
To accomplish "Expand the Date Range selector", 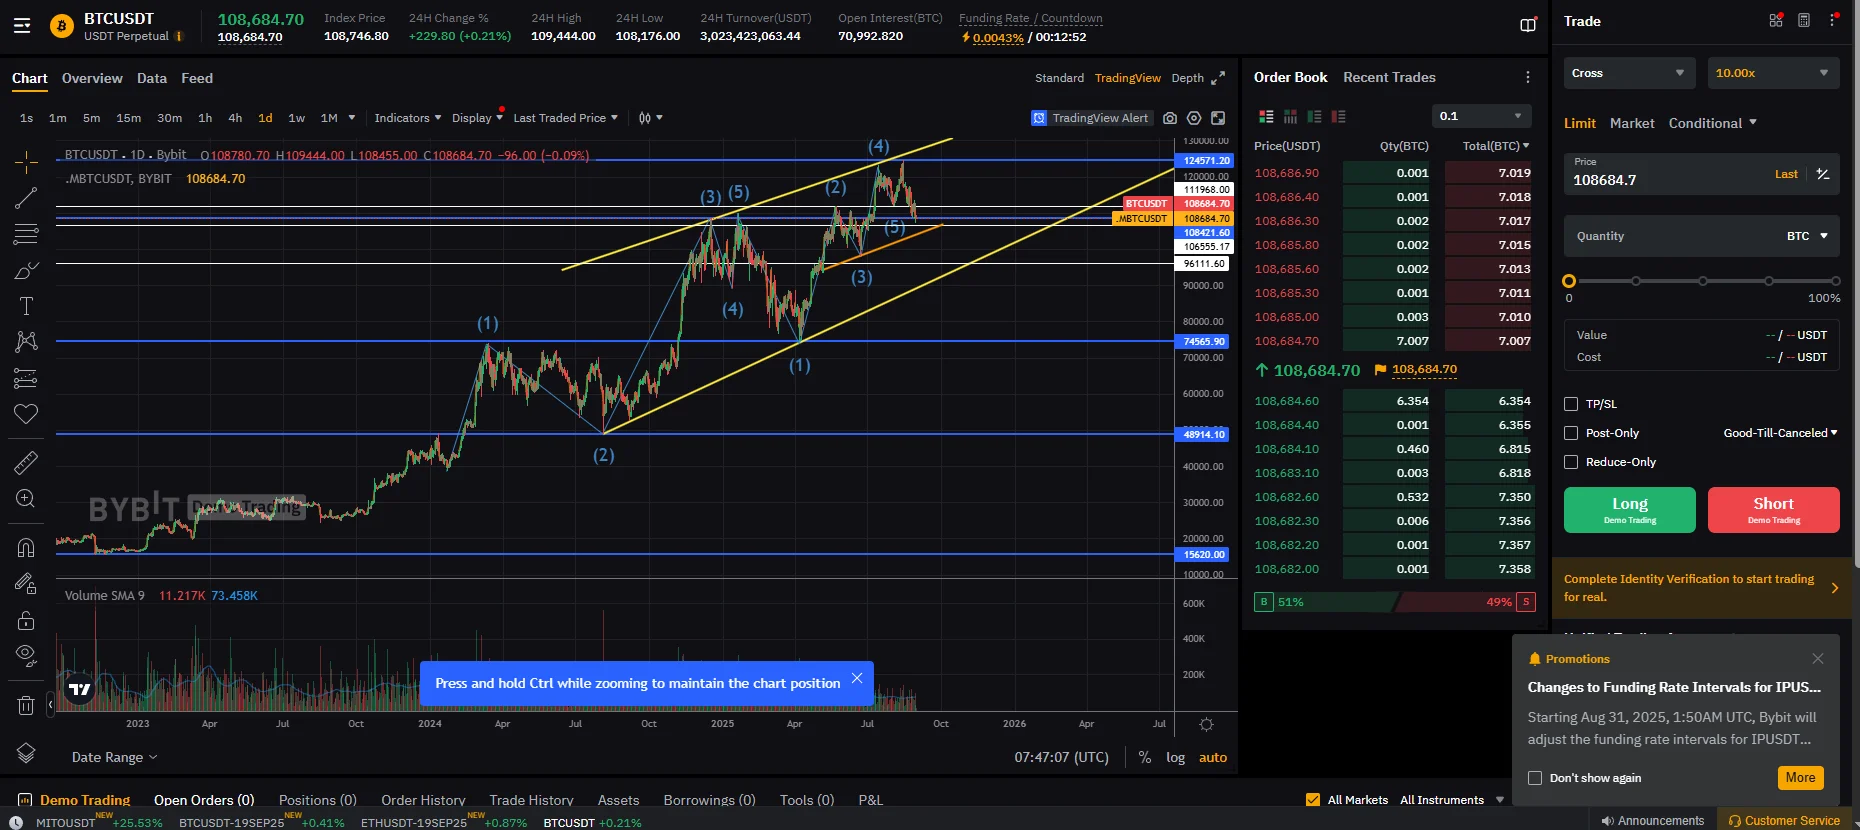I will [x=114, y=757].
